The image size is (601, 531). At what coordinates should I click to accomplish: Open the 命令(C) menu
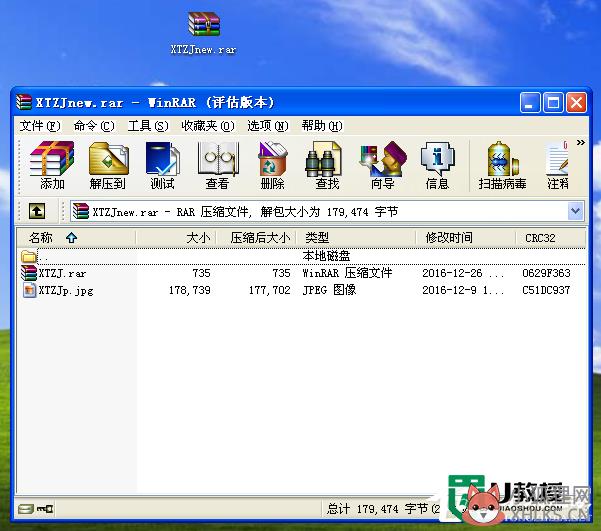(x=94, y=126)
